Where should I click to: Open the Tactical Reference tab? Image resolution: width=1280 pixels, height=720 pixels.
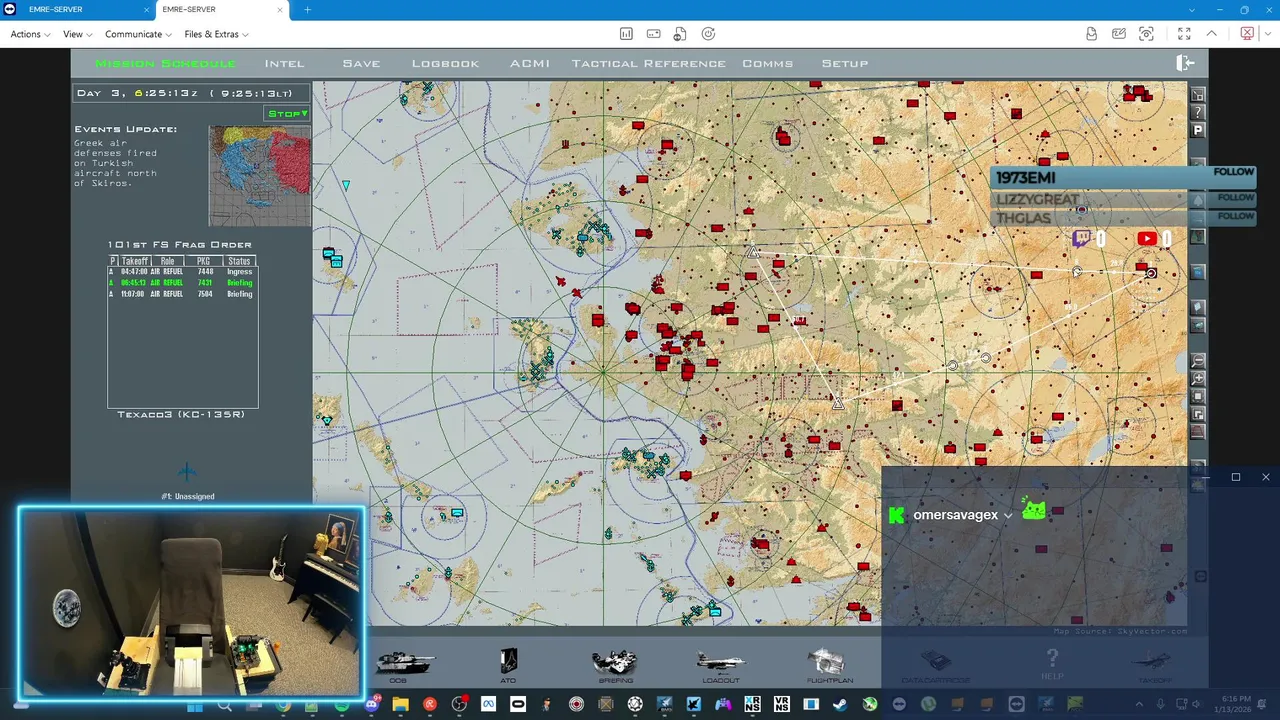click(649, 63)
